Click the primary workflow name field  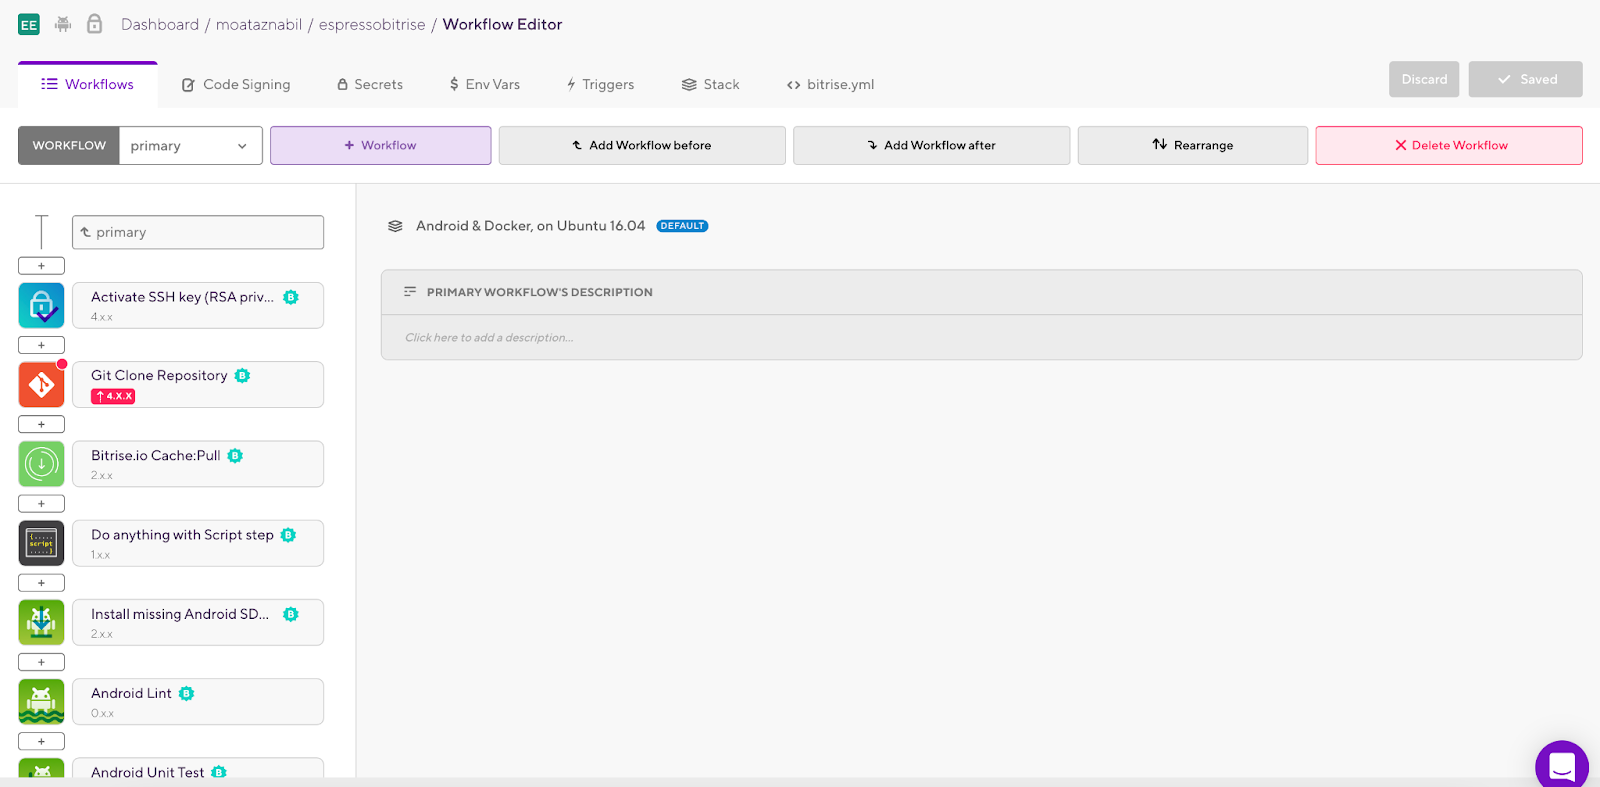[x=198, y=232]
